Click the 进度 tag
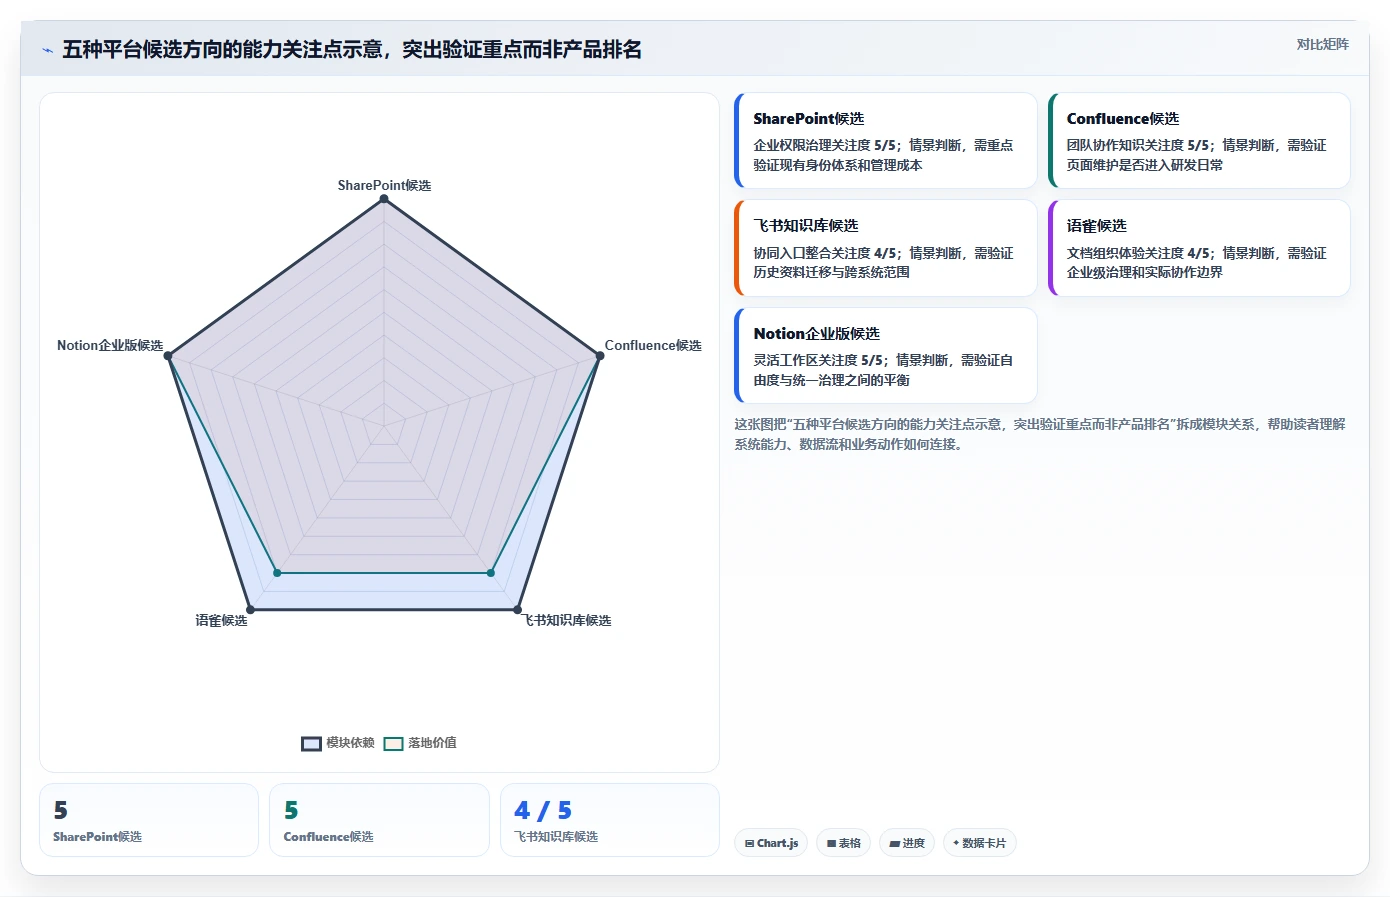 [907, 843]
